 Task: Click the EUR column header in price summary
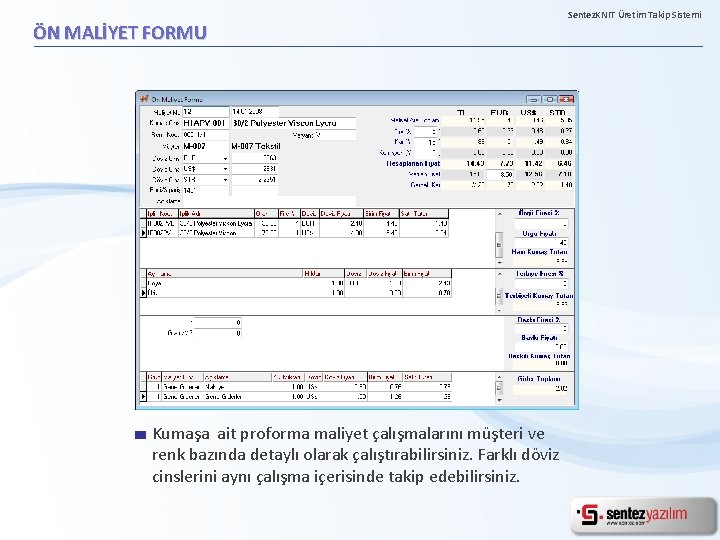coord(499,112)
